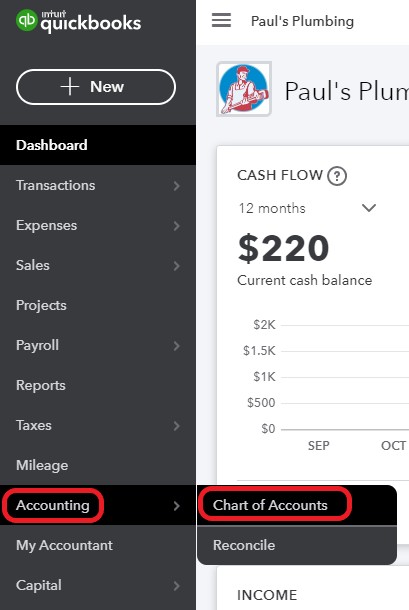Expand the Expenses submenu arrow
This screenshot has height=610, width=409.
(x=177, y=226)
